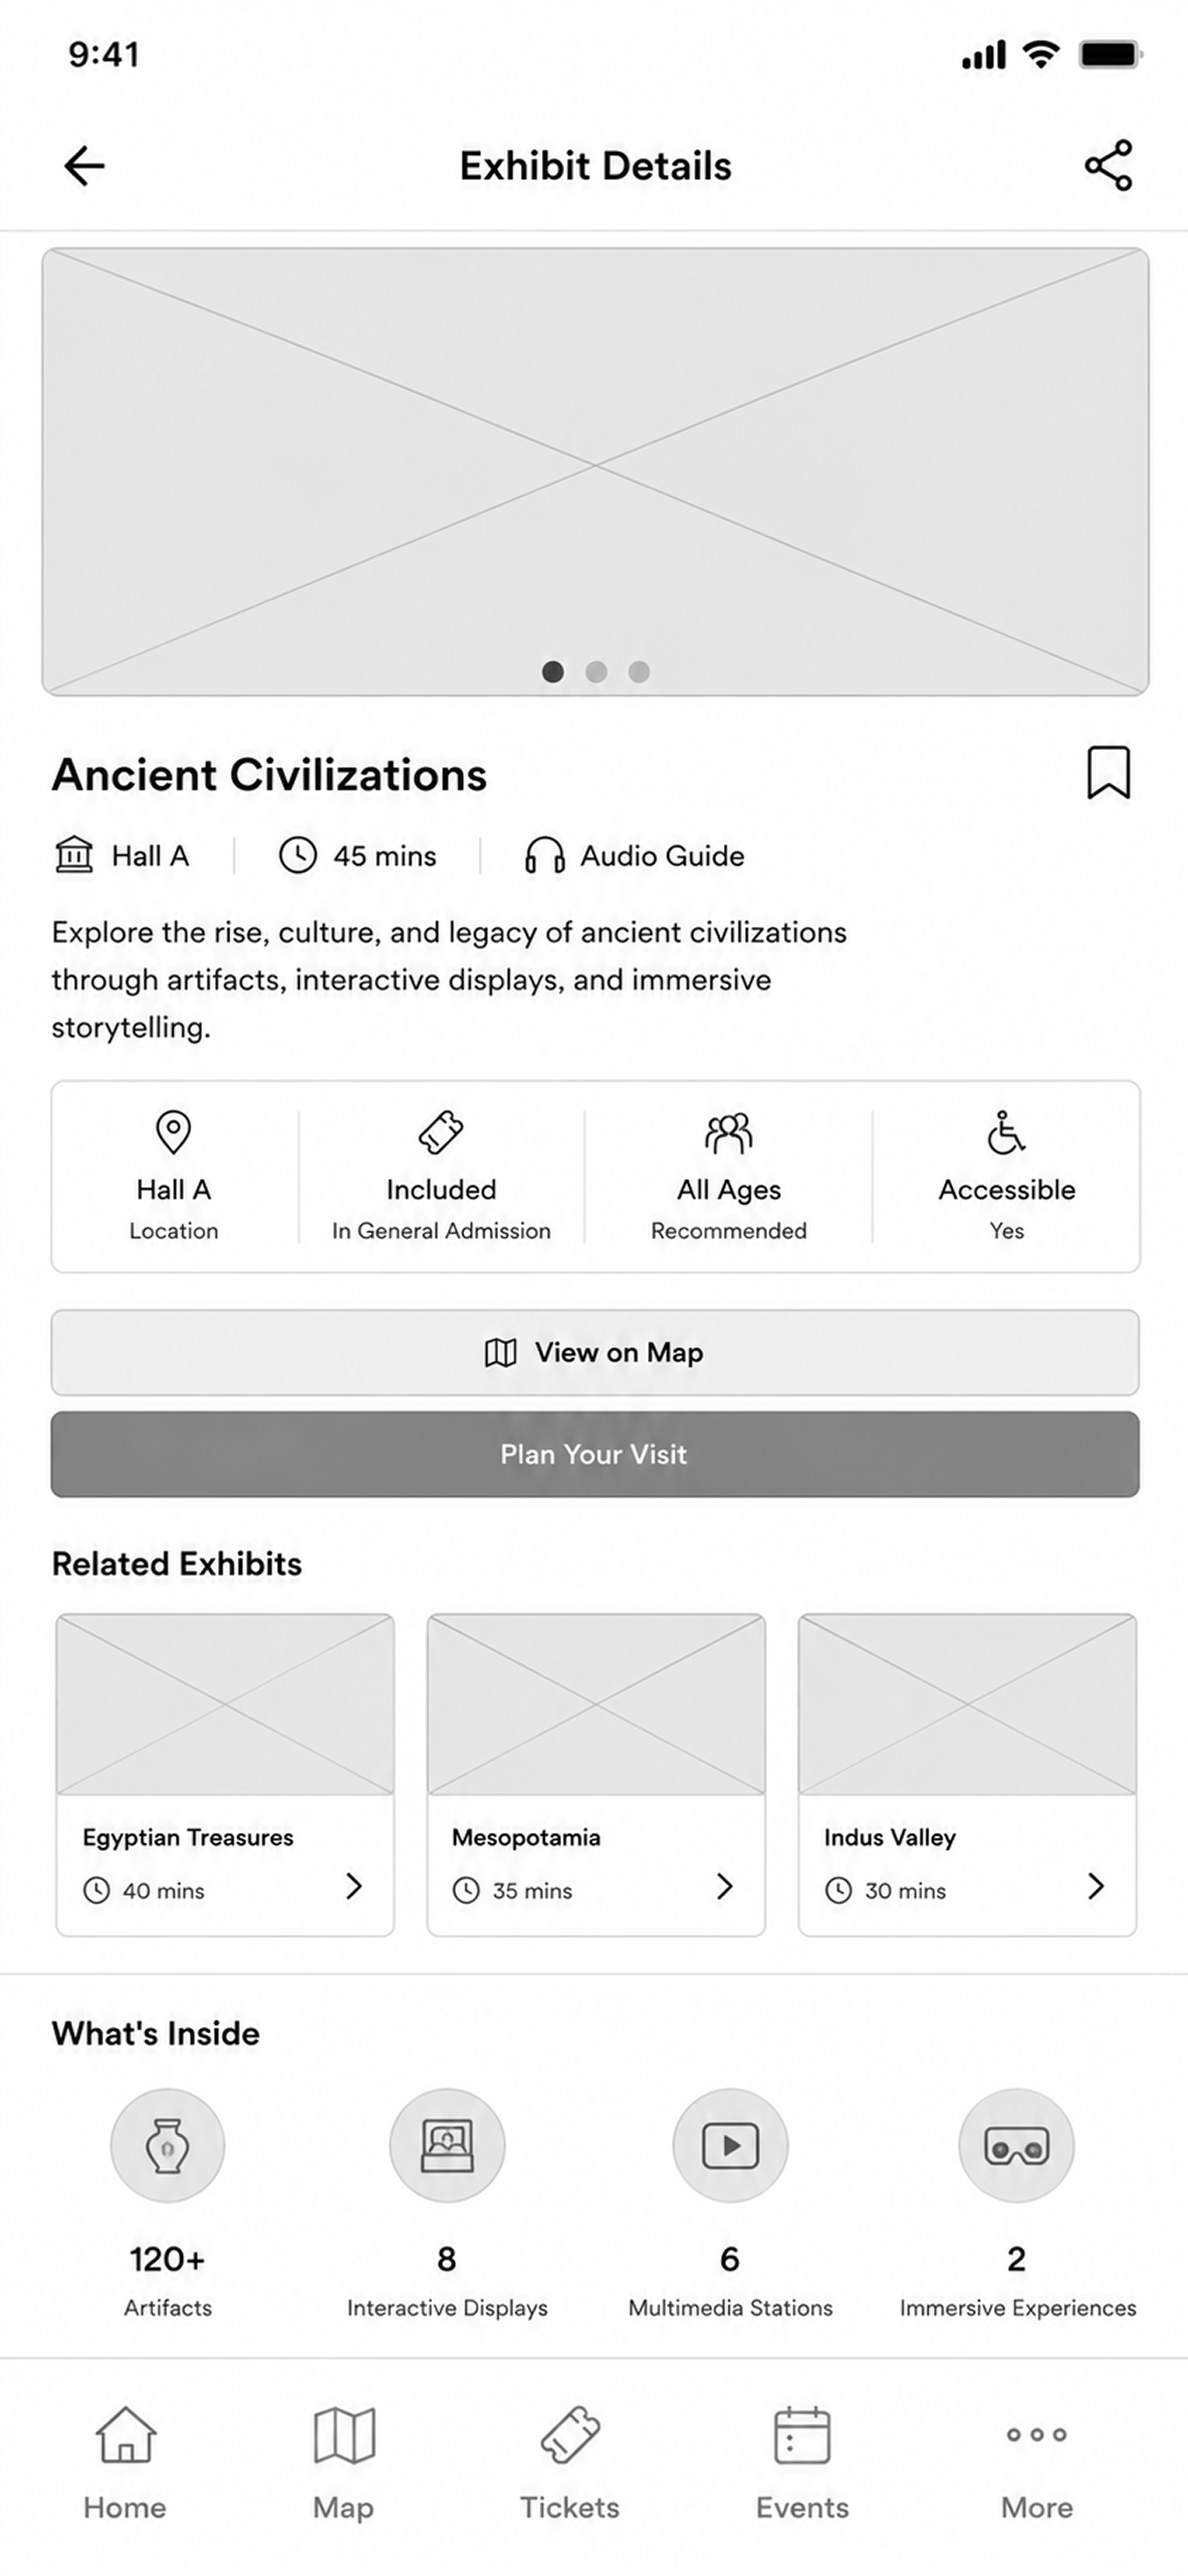This screenshot has height=2576, width=1188.
Task: Open the Mesopotamia exhibit thumbnail
Action: [x=596, y=1704]
